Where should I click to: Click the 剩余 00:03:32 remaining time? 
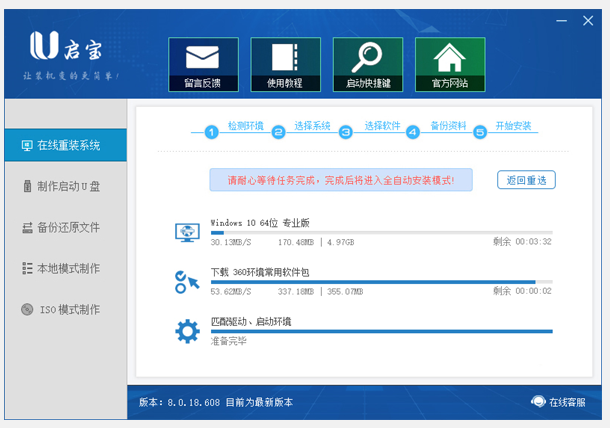(522, 242)
